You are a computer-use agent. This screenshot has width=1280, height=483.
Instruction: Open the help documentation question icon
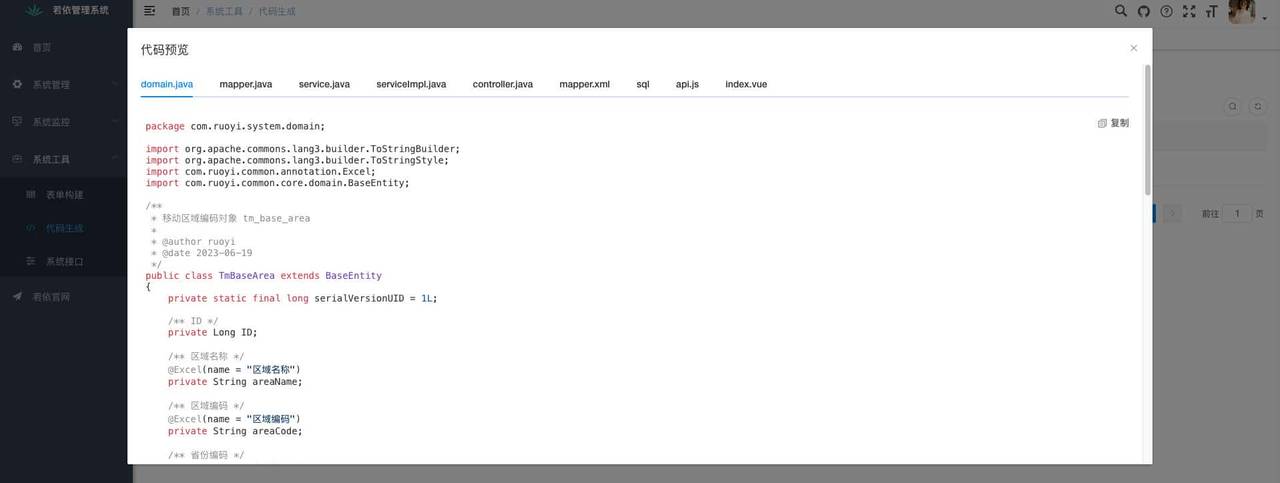pos(1166,12)
